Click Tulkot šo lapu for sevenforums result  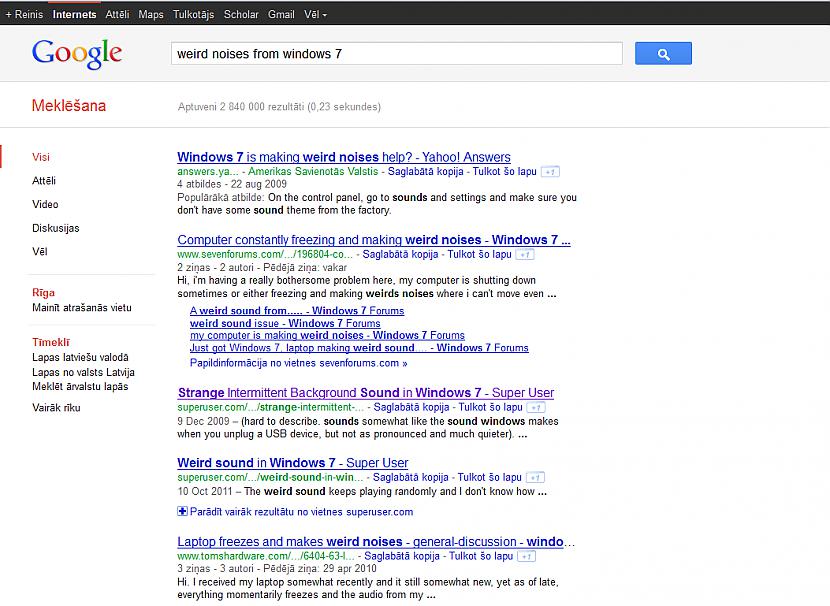click(x=480, y=254)
